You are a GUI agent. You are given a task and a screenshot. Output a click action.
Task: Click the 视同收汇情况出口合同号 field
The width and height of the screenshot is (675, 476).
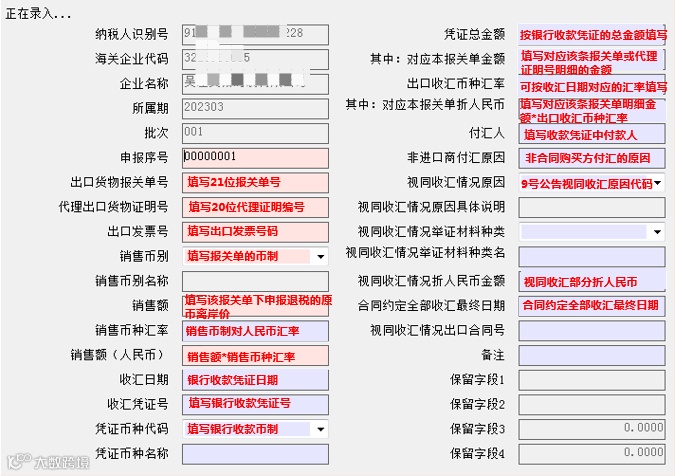(x=592, y=331)
